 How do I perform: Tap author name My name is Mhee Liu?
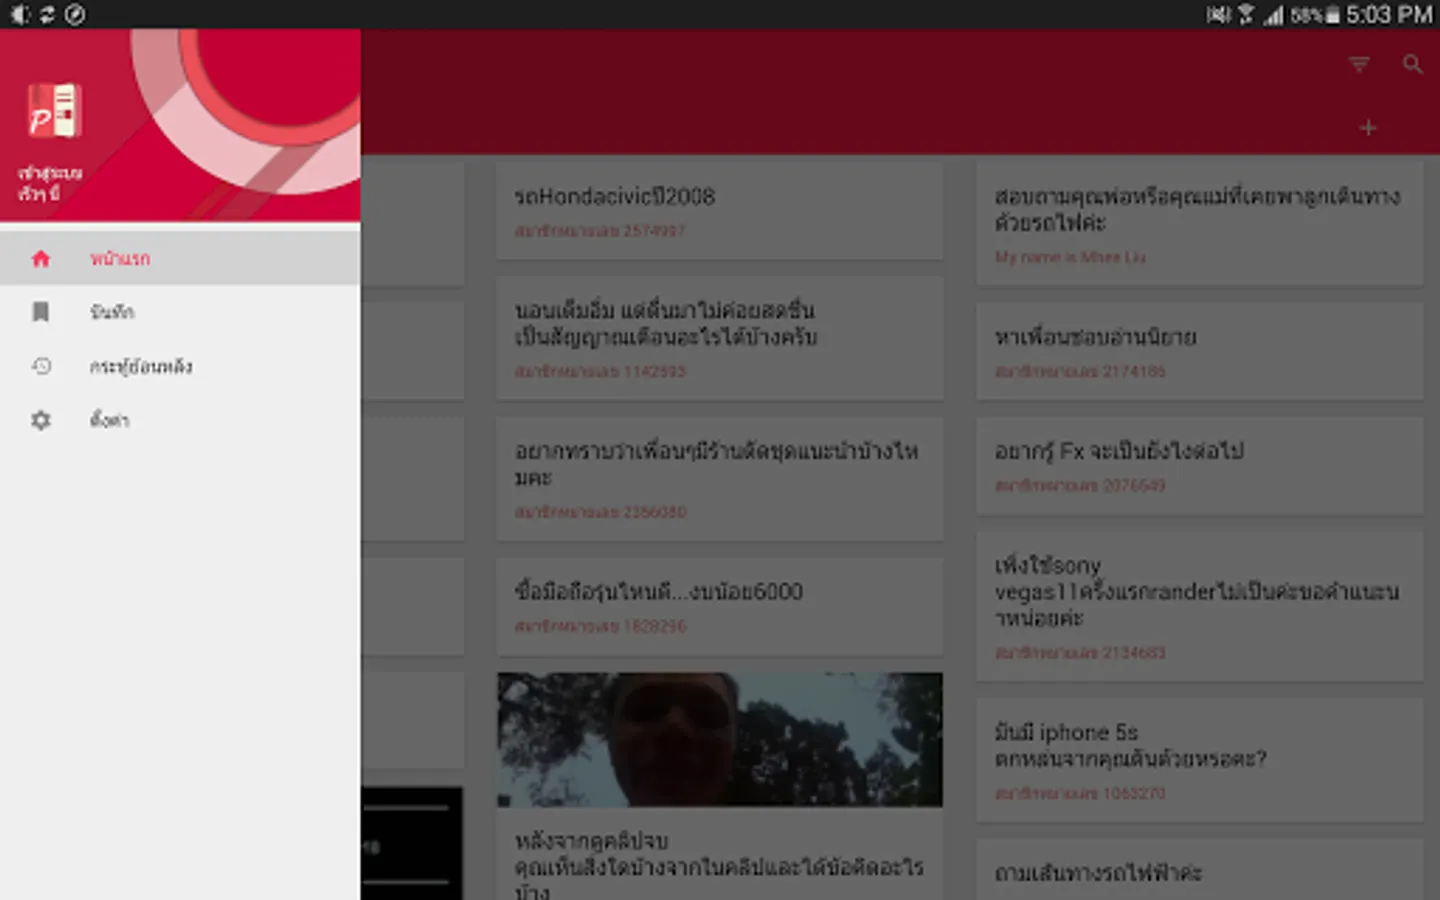[1069, 257]
